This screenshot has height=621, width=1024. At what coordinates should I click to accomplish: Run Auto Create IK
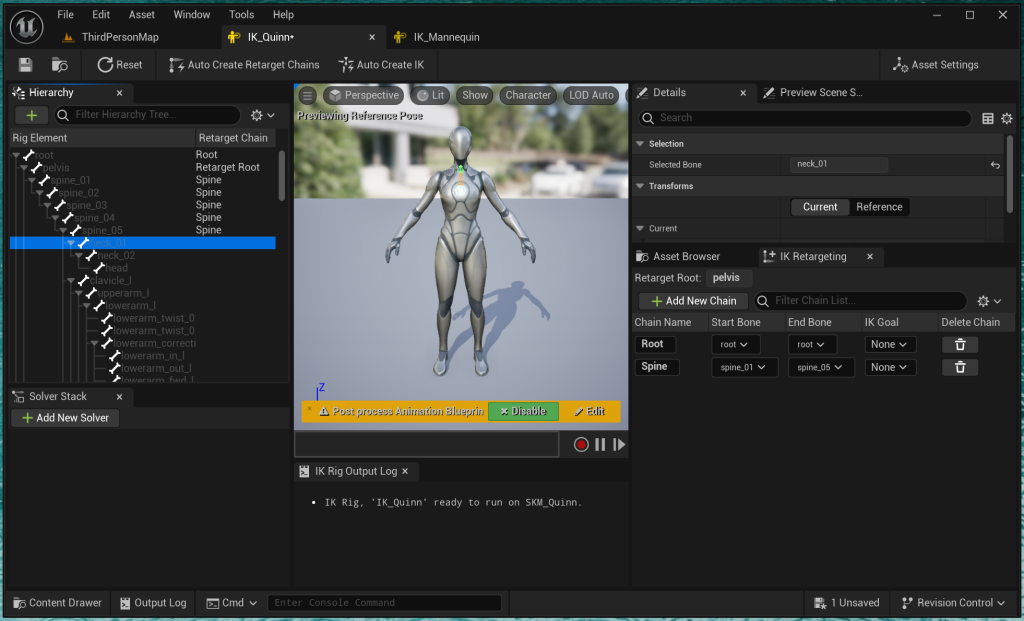(381, 65)
